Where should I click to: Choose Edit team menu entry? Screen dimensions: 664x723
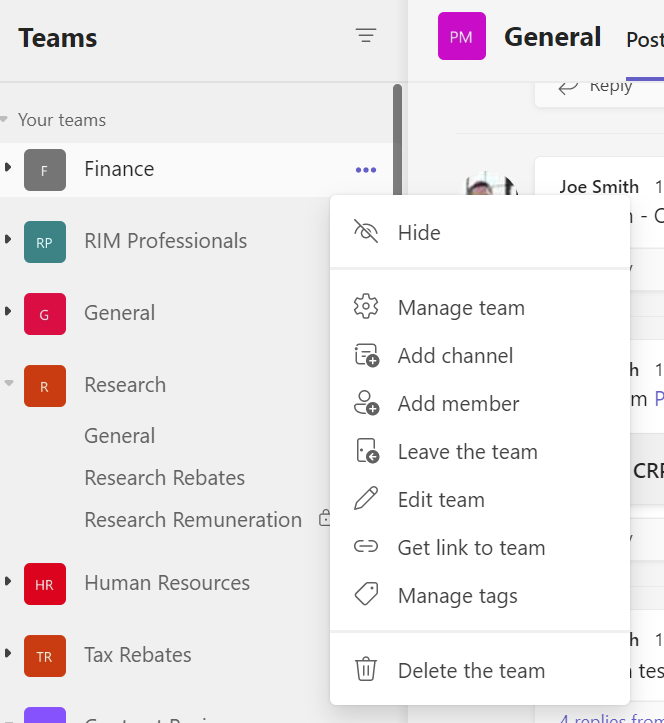[x=480, y=499]
